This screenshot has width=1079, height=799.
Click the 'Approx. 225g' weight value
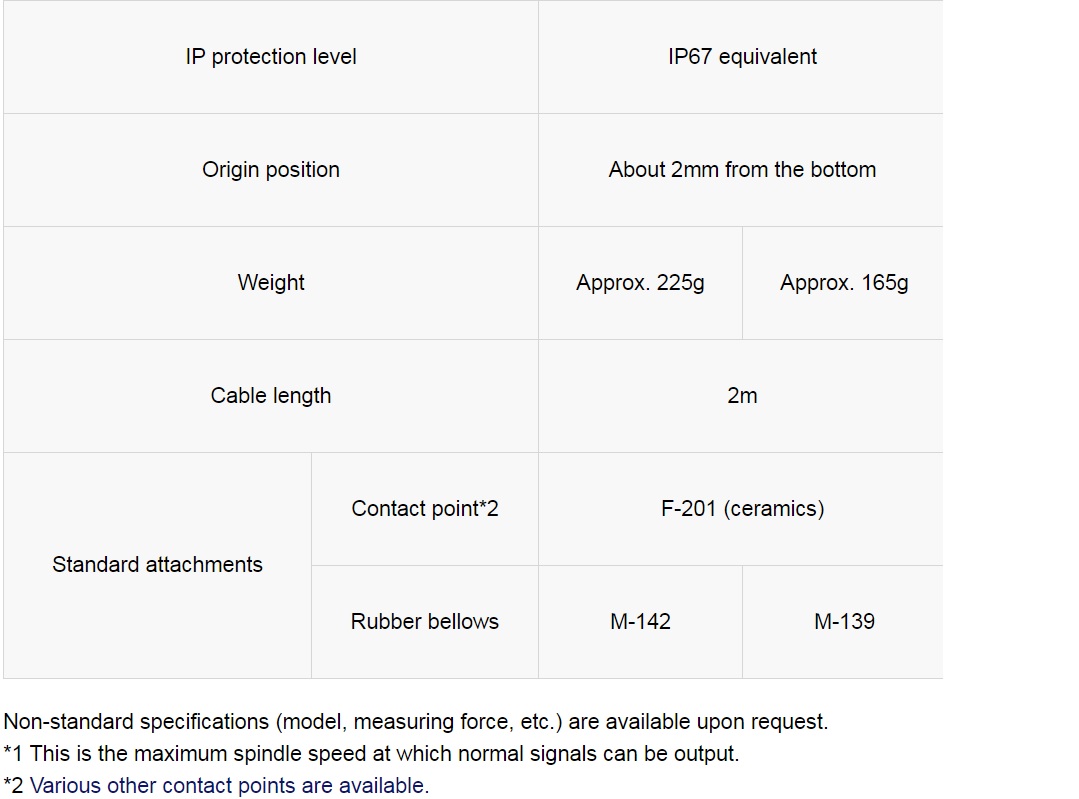click(641, 283)
